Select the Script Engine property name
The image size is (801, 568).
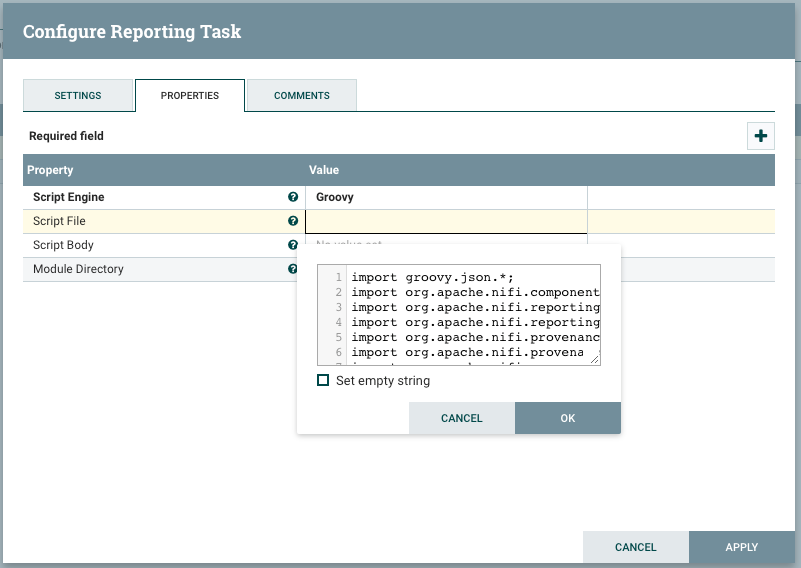tap(68, 197)
